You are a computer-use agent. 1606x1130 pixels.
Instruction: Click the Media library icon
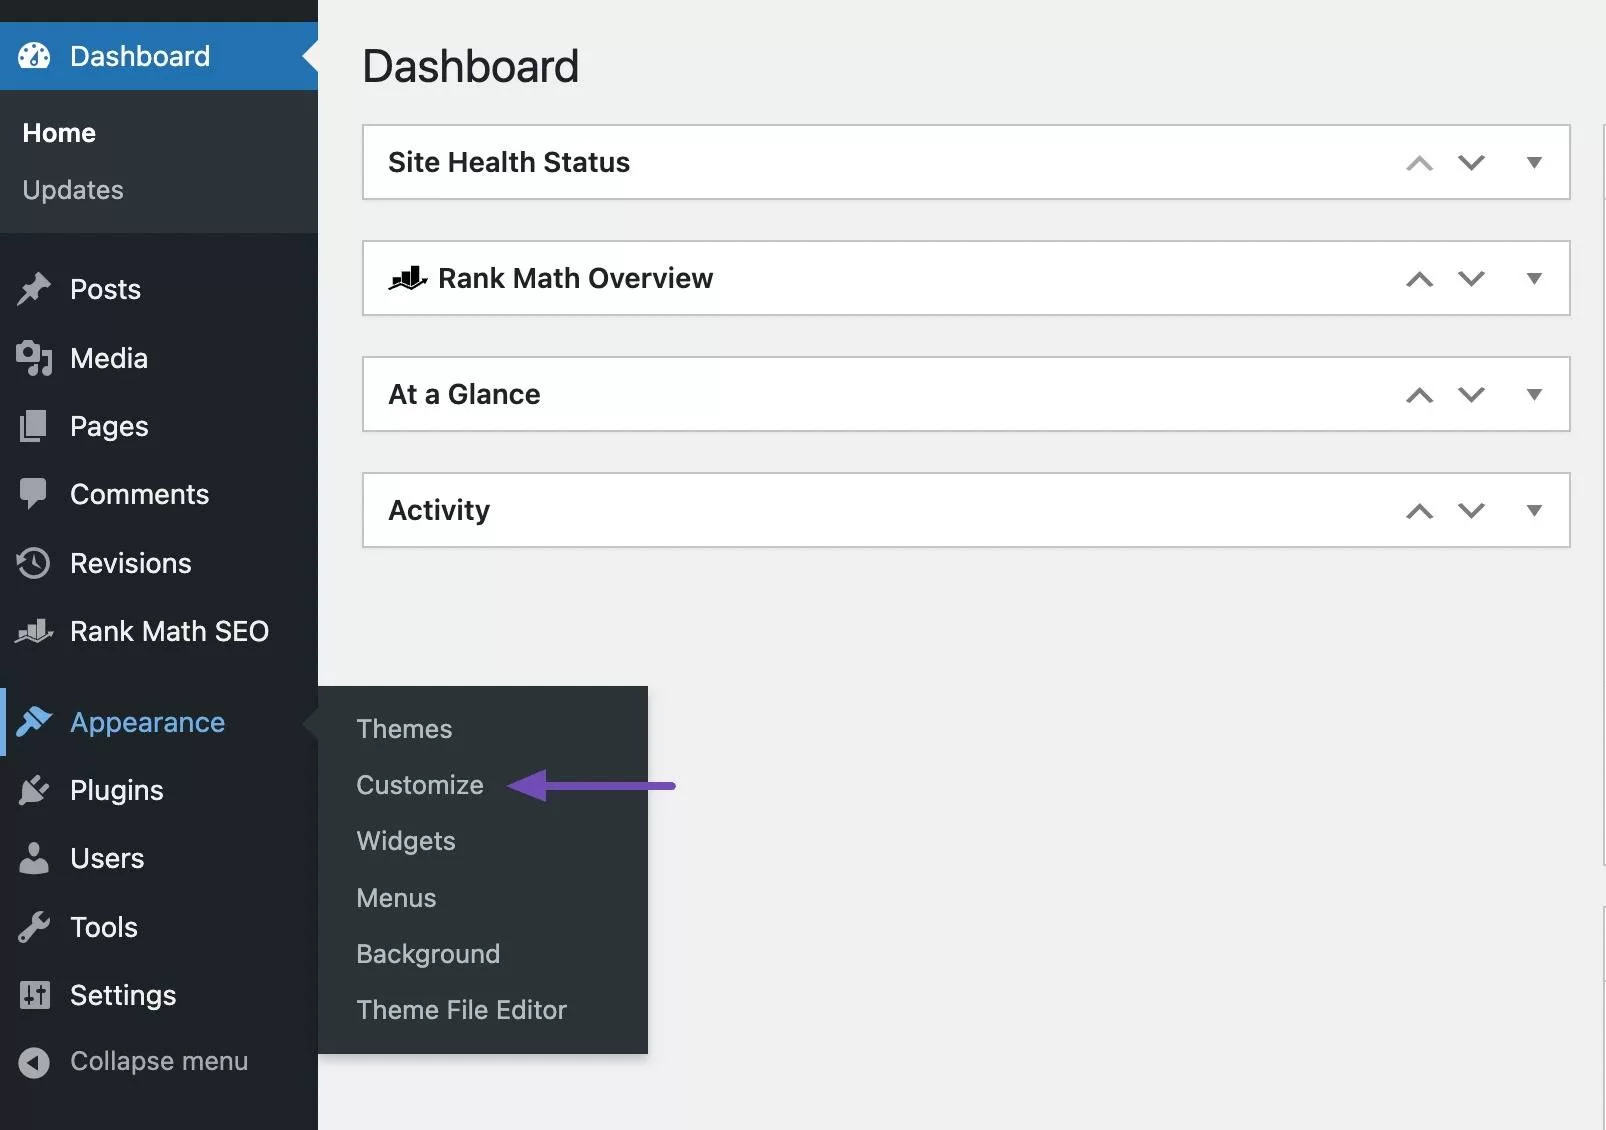34,358
